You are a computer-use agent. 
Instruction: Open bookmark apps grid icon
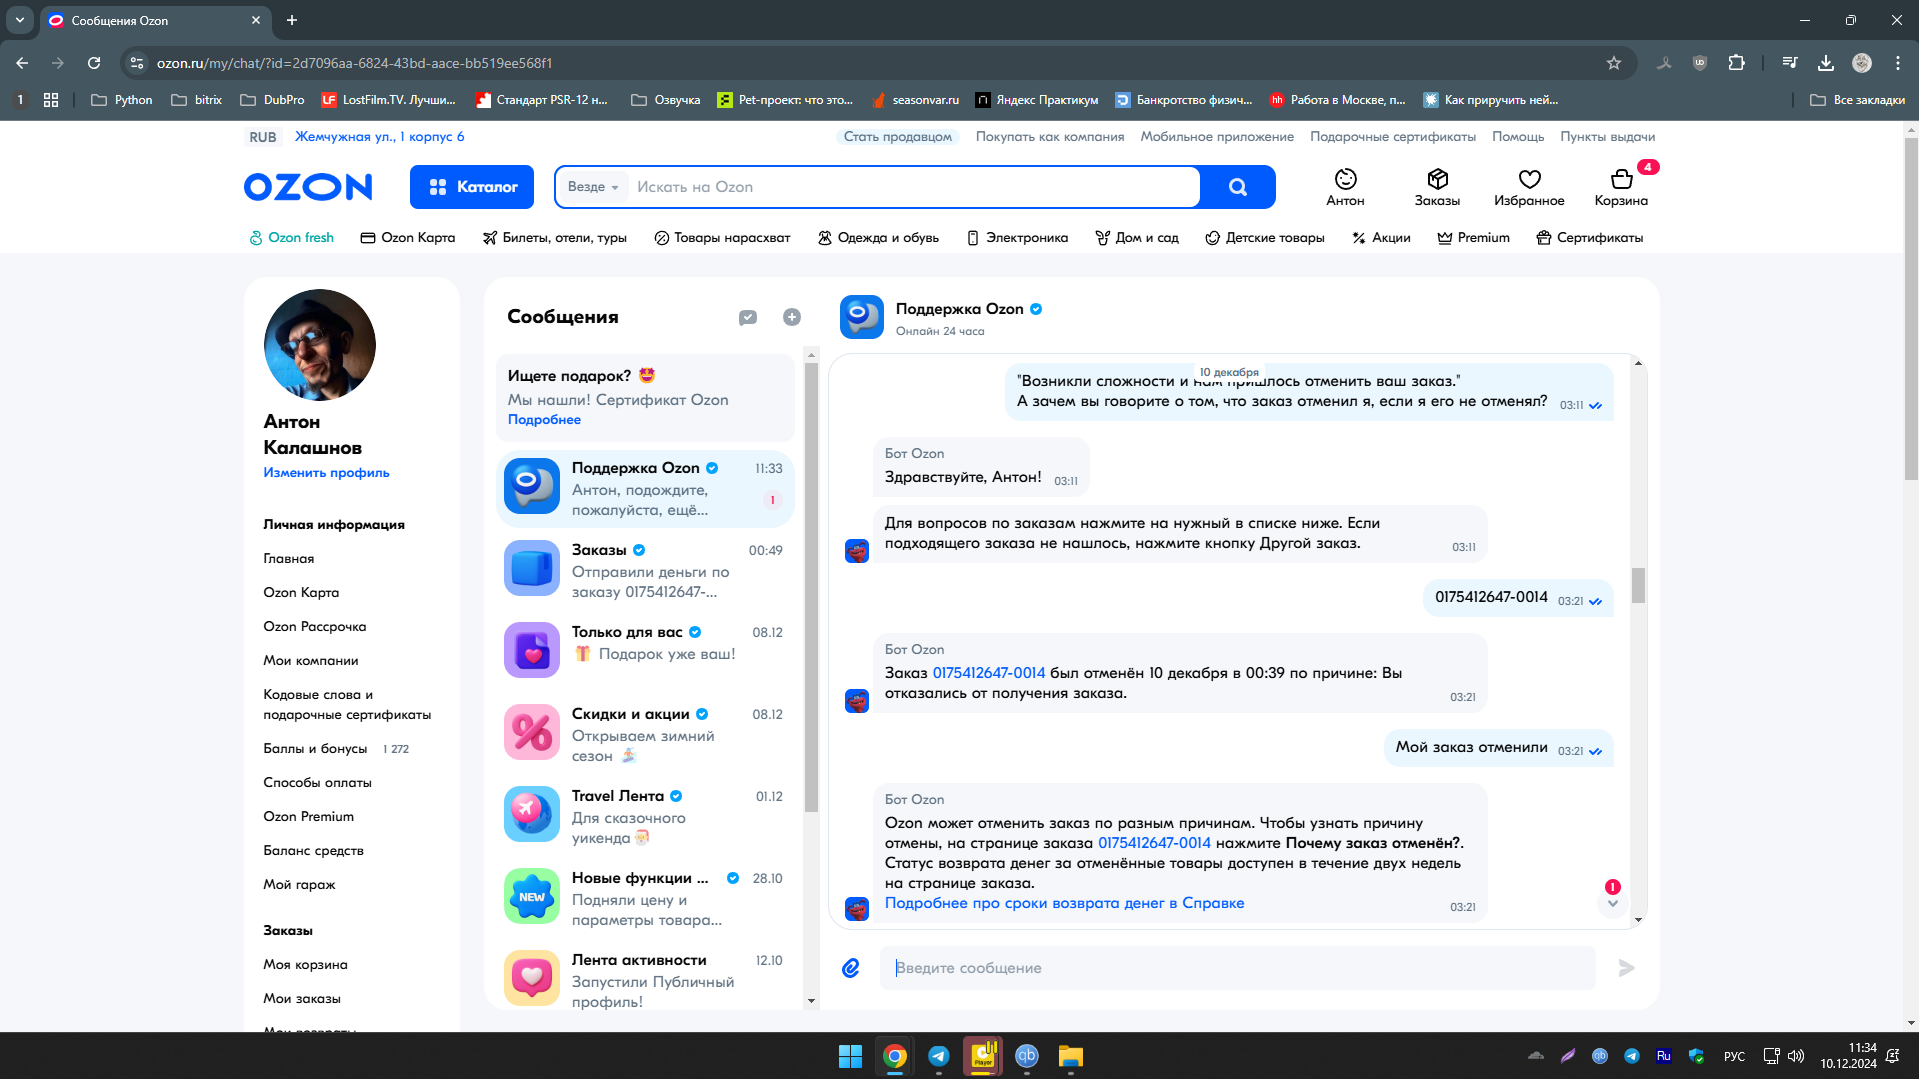click(x=51, y=100)
